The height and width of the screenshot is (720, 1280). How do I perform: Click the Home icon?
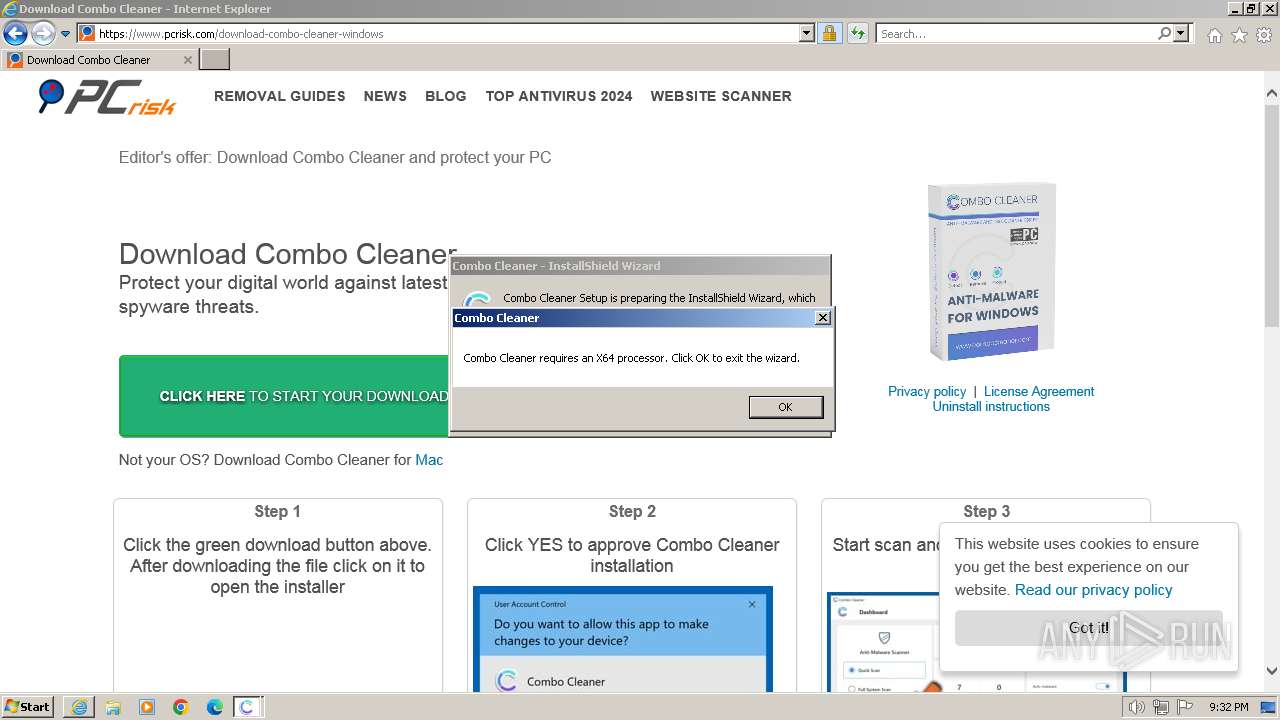(1214, 35)
